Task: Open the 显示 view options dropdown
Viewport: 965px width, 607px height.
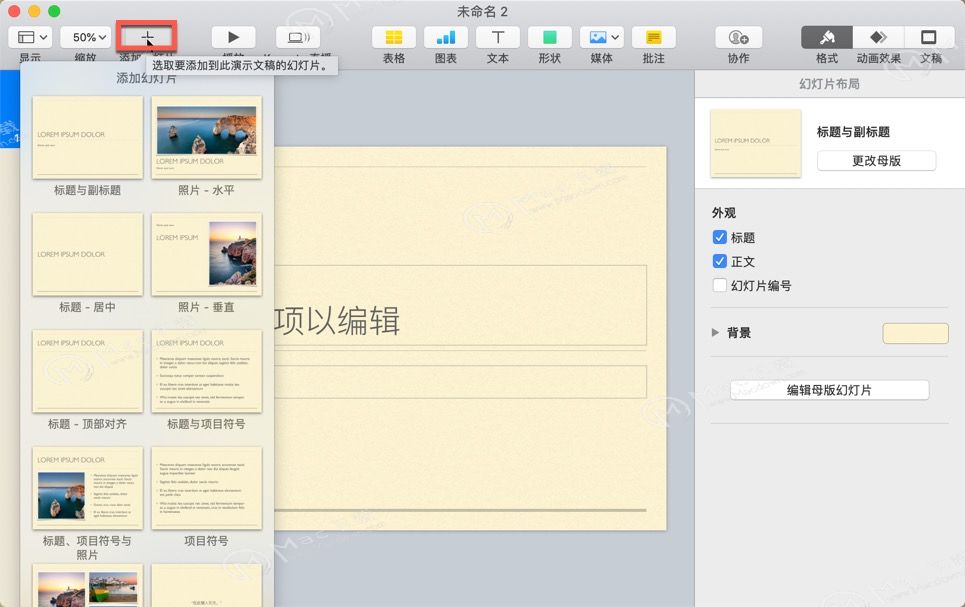Action: click(30, 37)
